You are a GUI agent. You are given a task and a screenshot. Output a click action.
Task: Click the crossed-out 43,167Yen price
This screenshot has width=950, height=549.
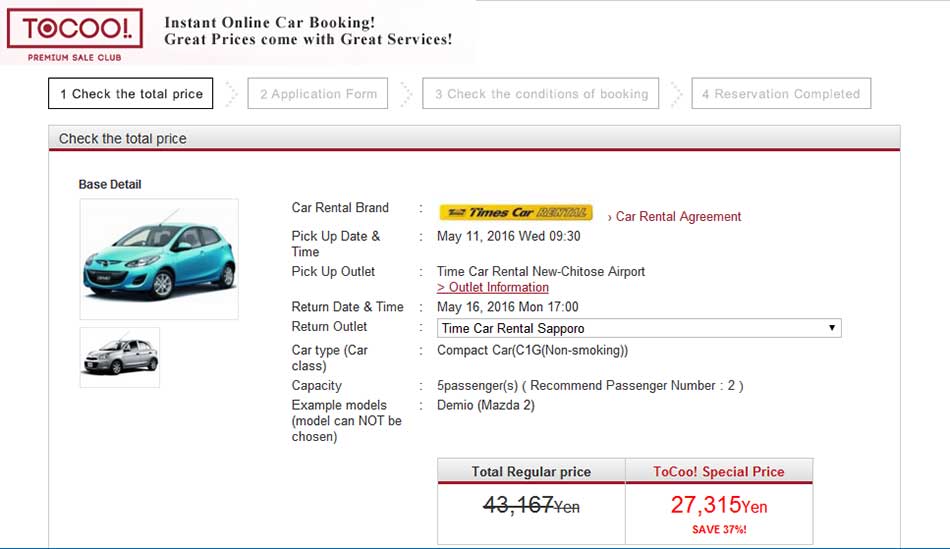pyautogui.click(x=531, y=505)
